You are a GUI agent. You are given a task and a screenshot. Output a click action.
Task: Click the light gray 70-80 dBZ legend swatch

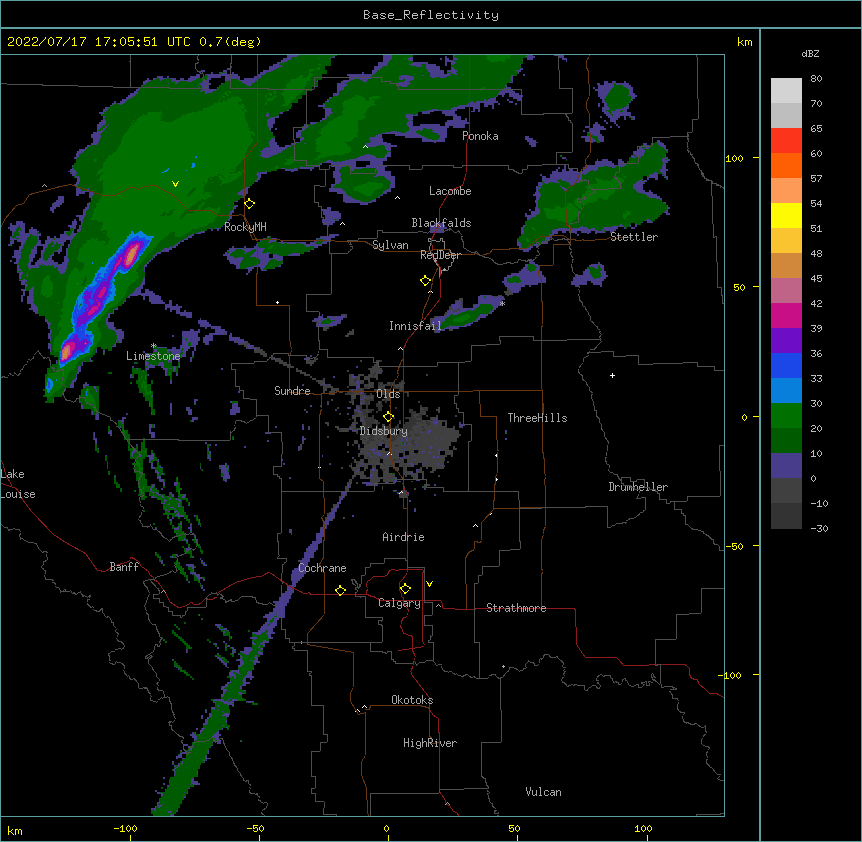[x=786, y=90]
